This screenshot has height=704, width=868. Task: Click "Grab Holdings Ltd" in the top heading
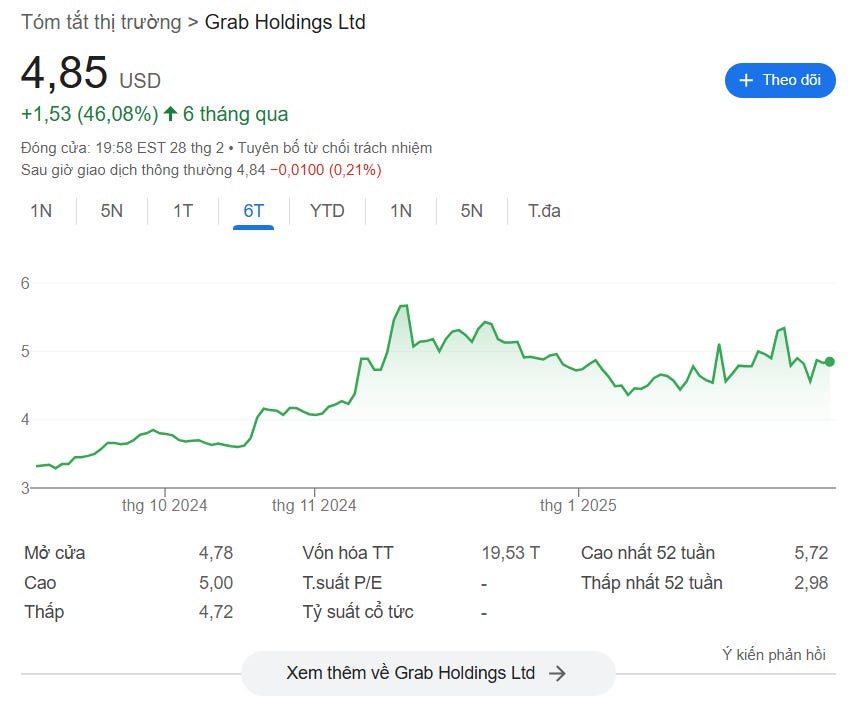coord(285,22)
